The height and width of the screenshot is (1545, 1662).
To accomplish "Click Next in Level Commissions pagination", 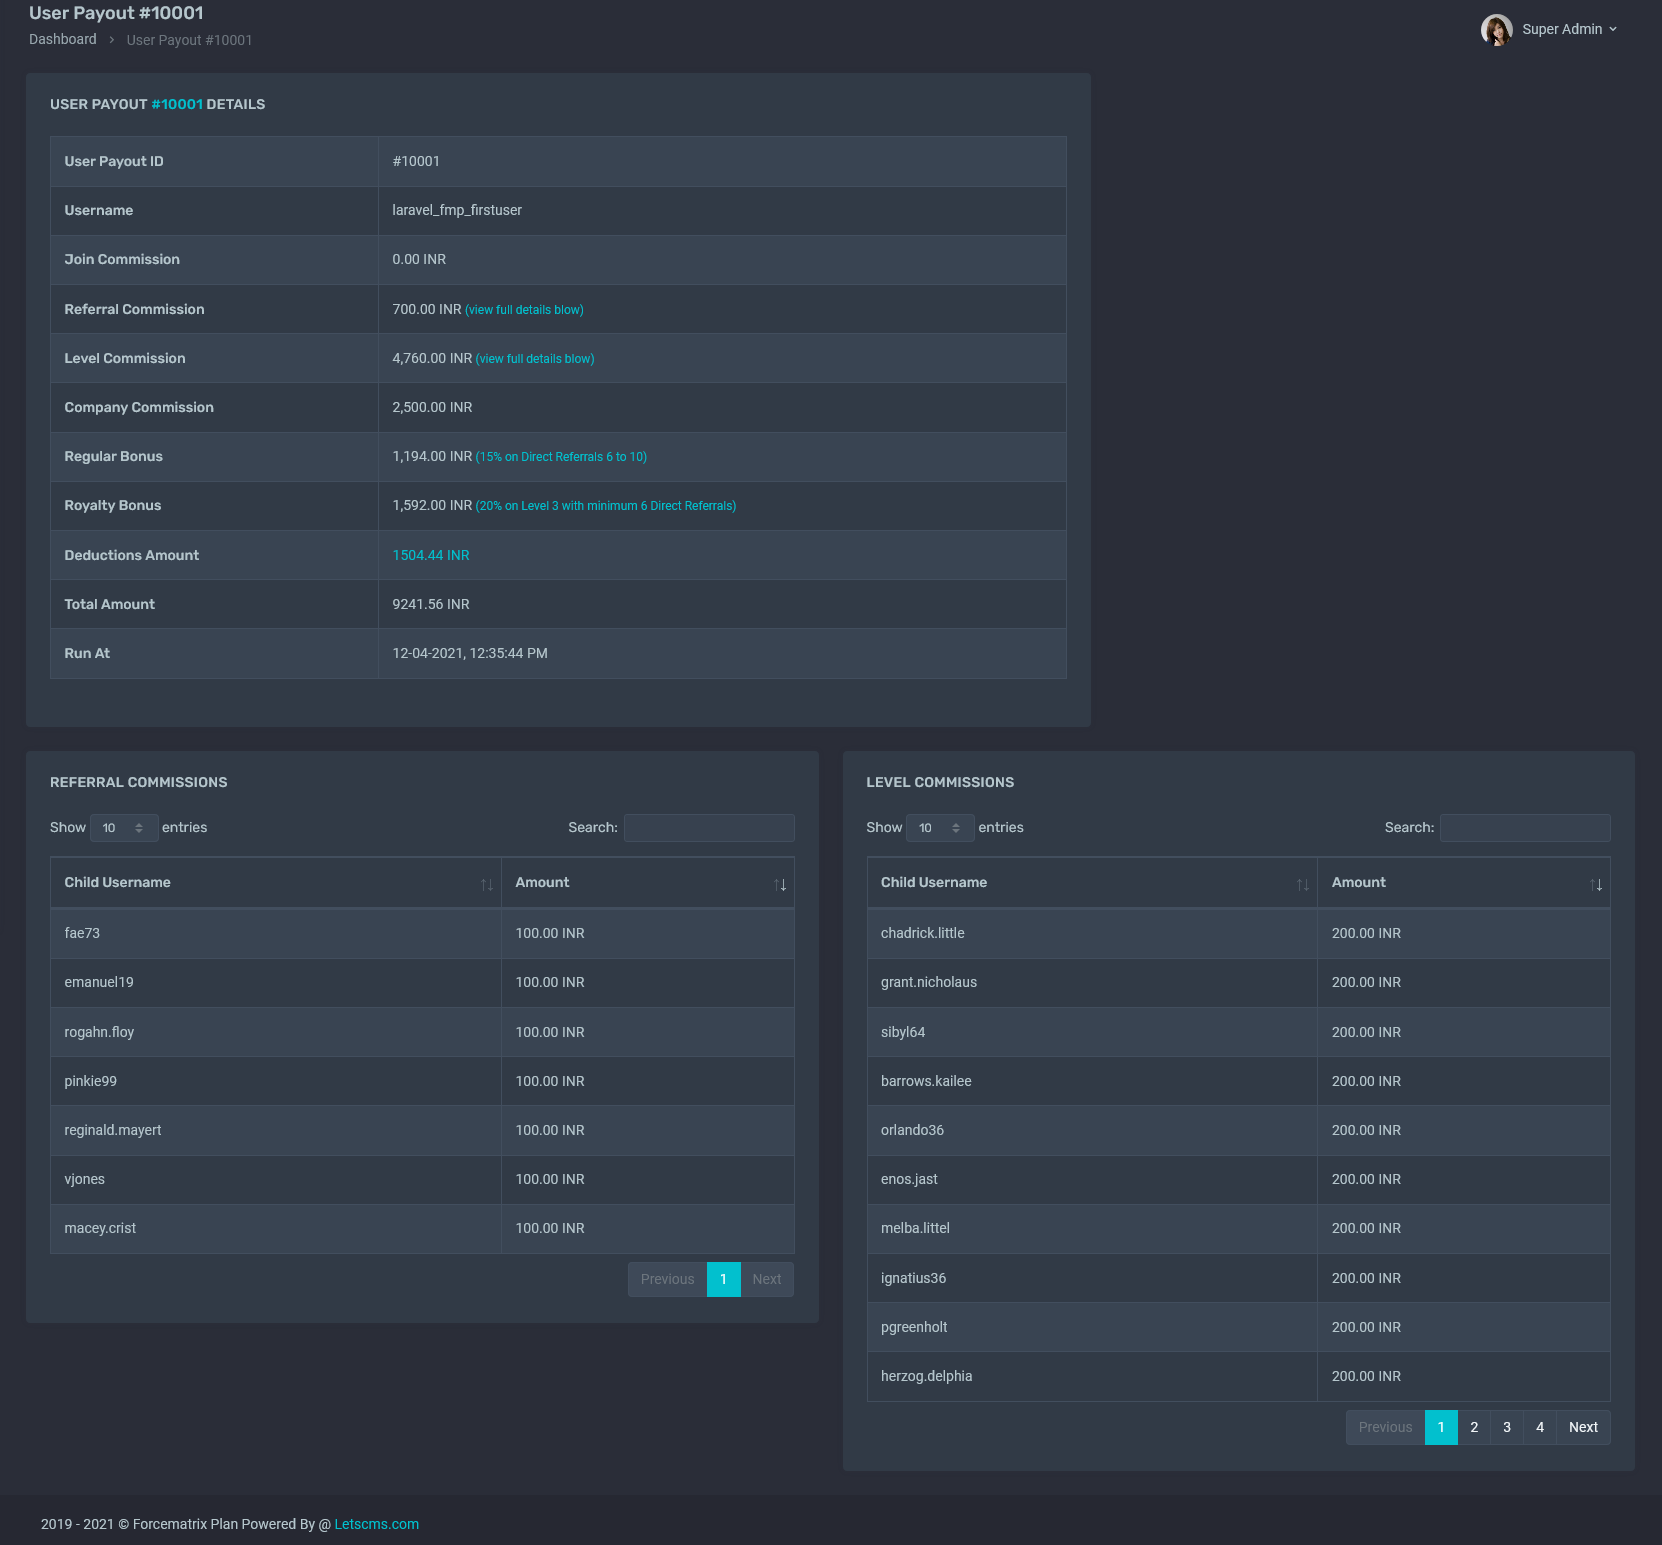I will click(1583, 1427).
